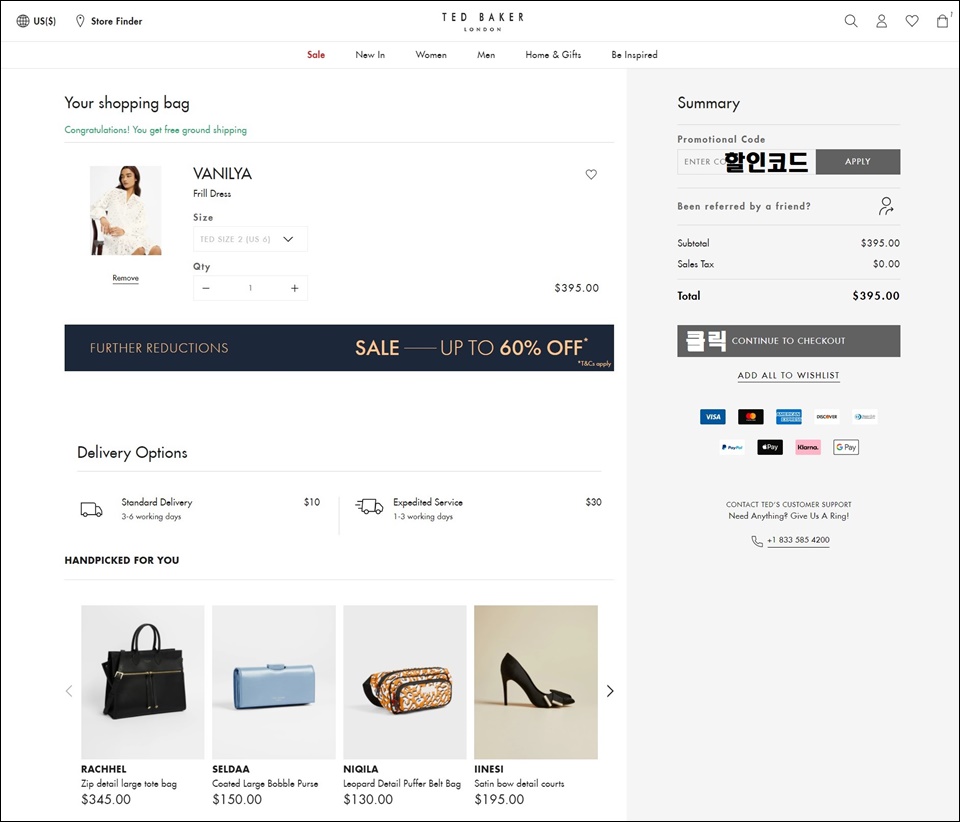Click the Visa payment icon
The width and height of the screenshot is (960, 822).
(713, 417)
